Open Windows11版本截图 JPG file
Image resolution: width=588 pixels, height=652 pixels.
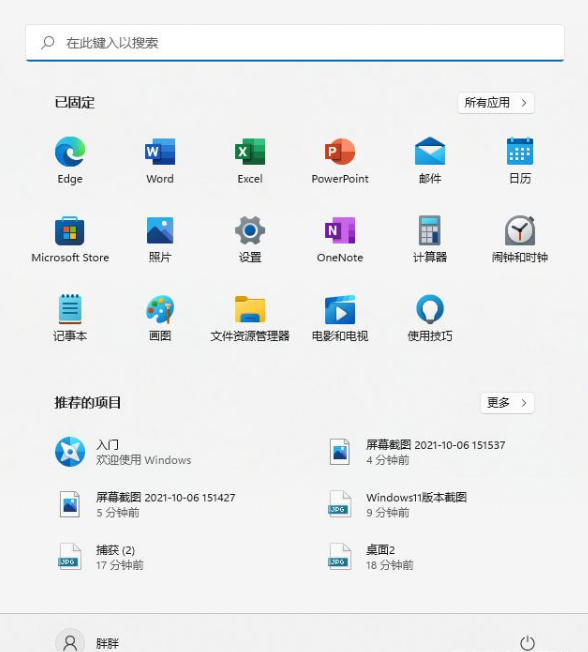click(x=398, y=504)
